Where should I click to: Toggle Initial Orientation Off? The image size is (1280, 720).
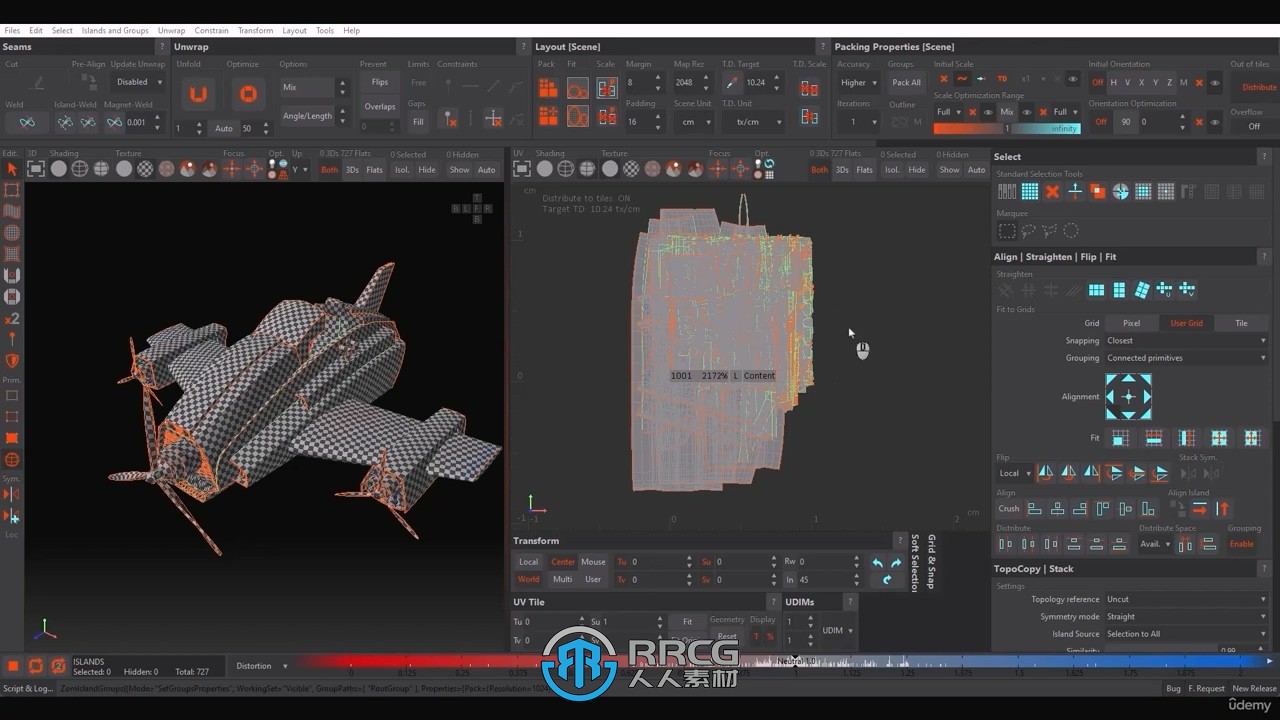click(x=1097, y=83)
